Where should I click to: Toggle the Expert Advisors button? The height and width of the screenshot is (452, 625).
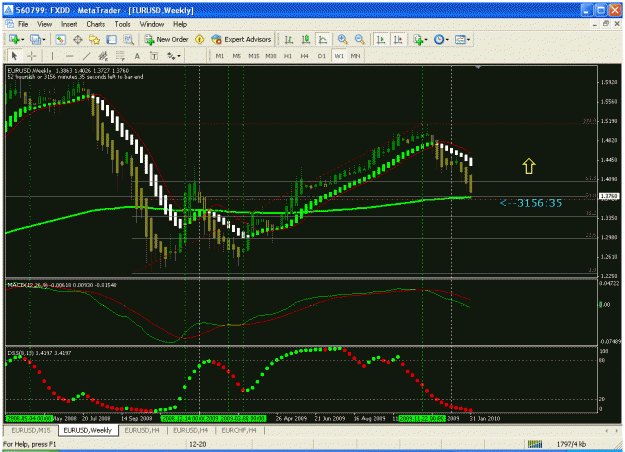tap(241, 39)
